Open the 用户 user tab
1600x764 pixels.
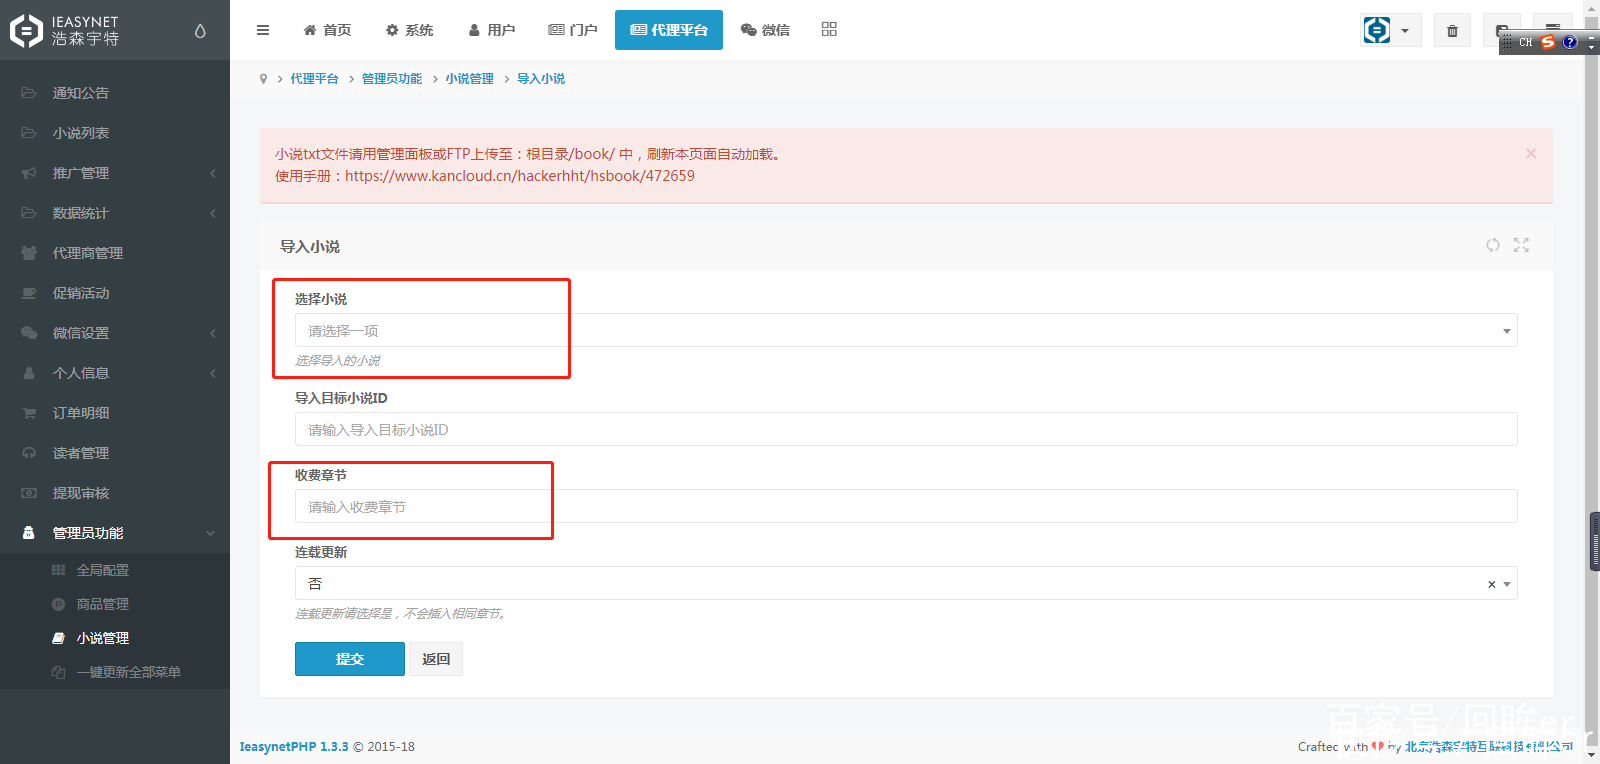pyautogui.click(x=491, y=30)
